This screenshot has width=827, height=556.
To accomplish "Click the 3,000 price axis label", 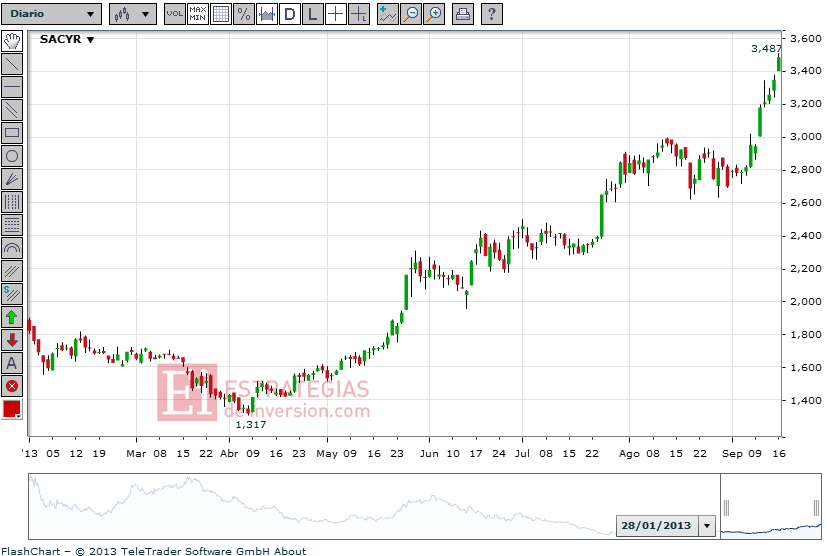I will point(806,137).
